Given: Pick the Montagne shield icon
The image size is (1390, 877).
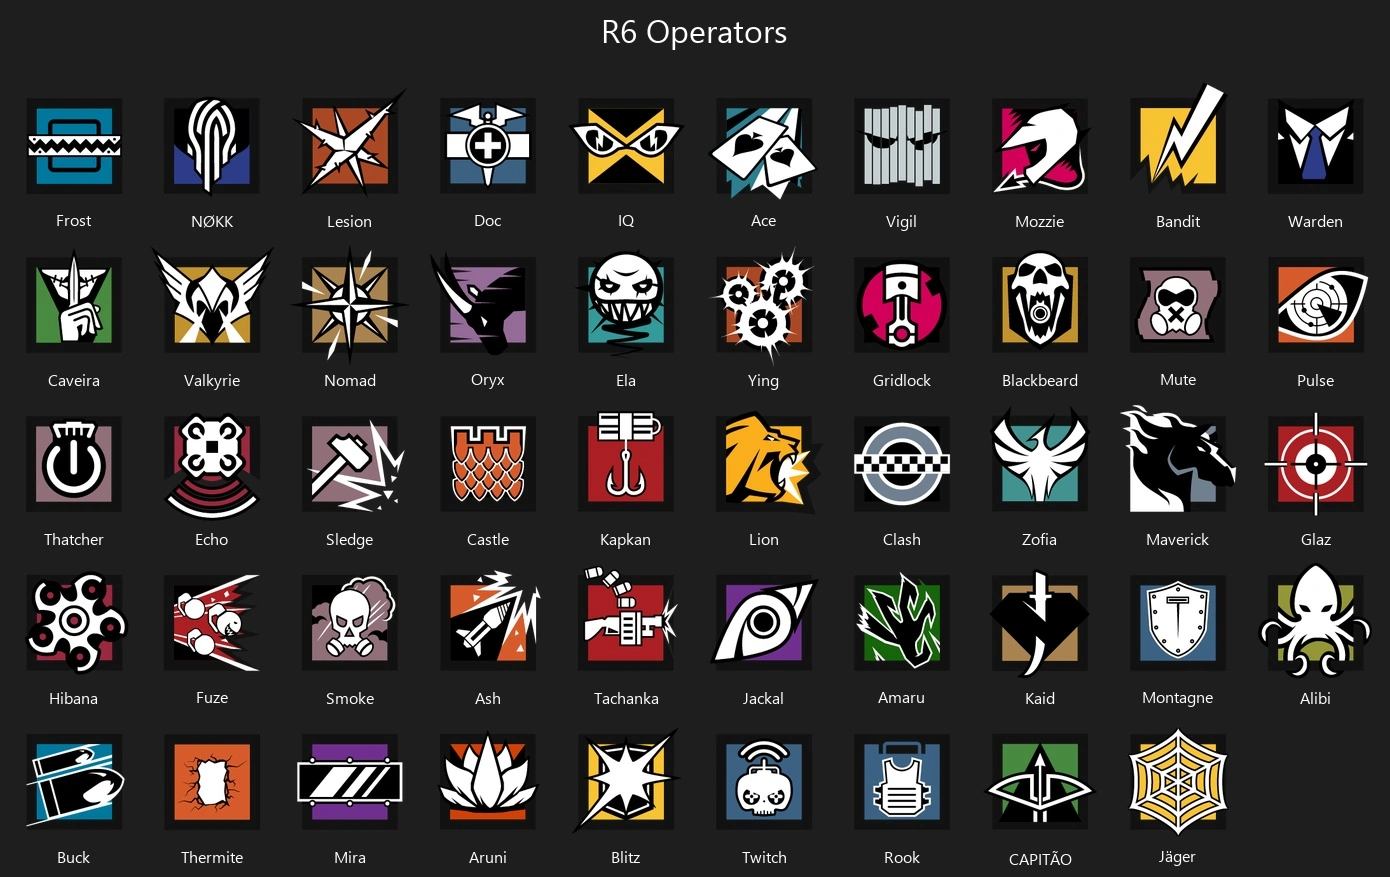Looking at the screenshot, I should (x=1178, y=623).
